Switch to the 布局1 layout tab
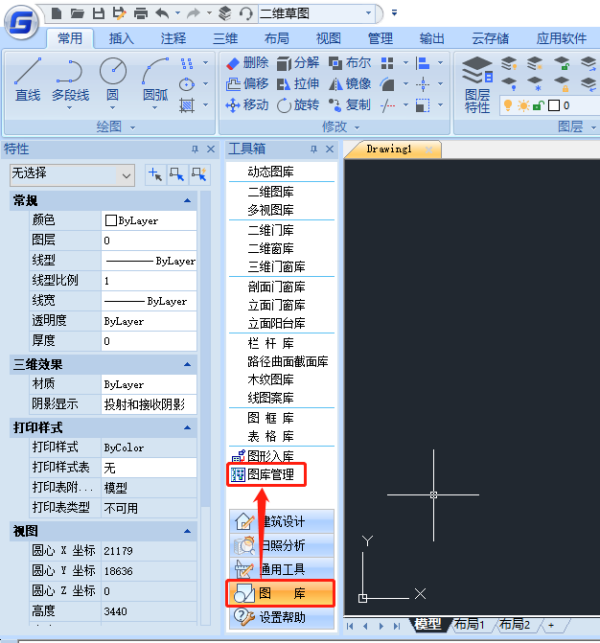The height and width of the screenshot is (643, 600). coord(469,624)
